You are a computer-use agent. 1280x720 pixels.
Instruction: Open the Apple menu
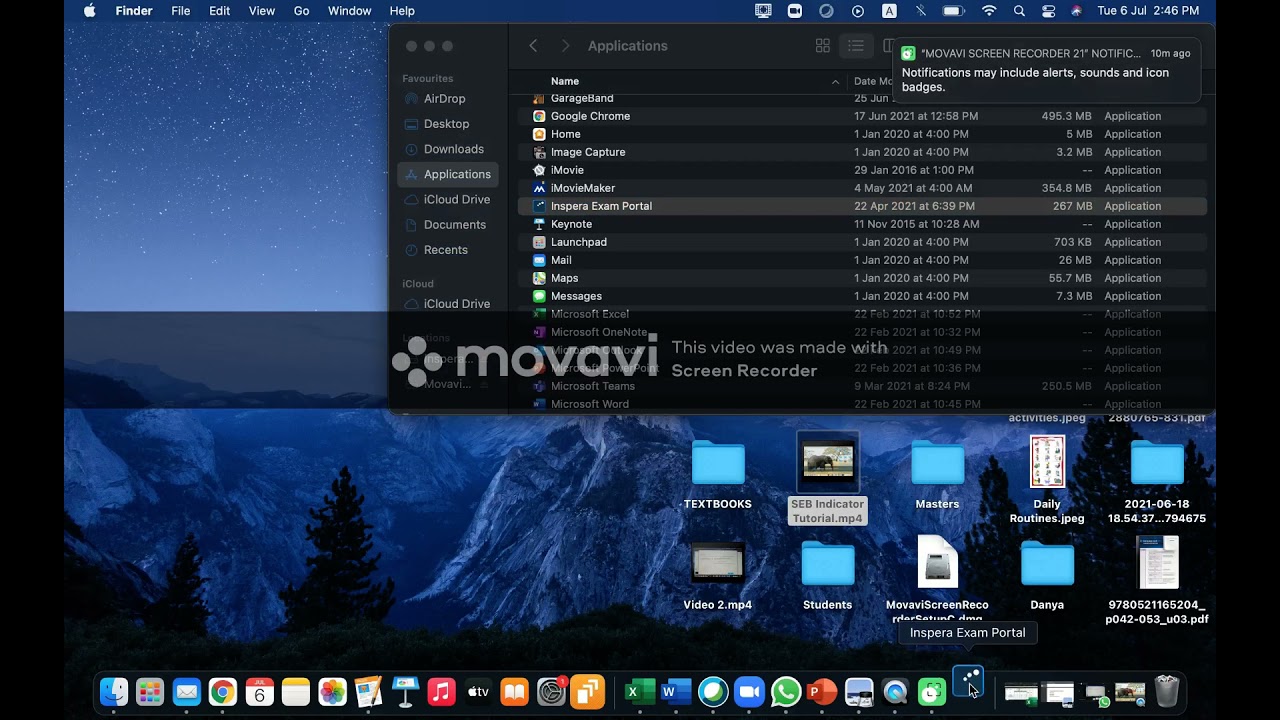click(90, 11)
